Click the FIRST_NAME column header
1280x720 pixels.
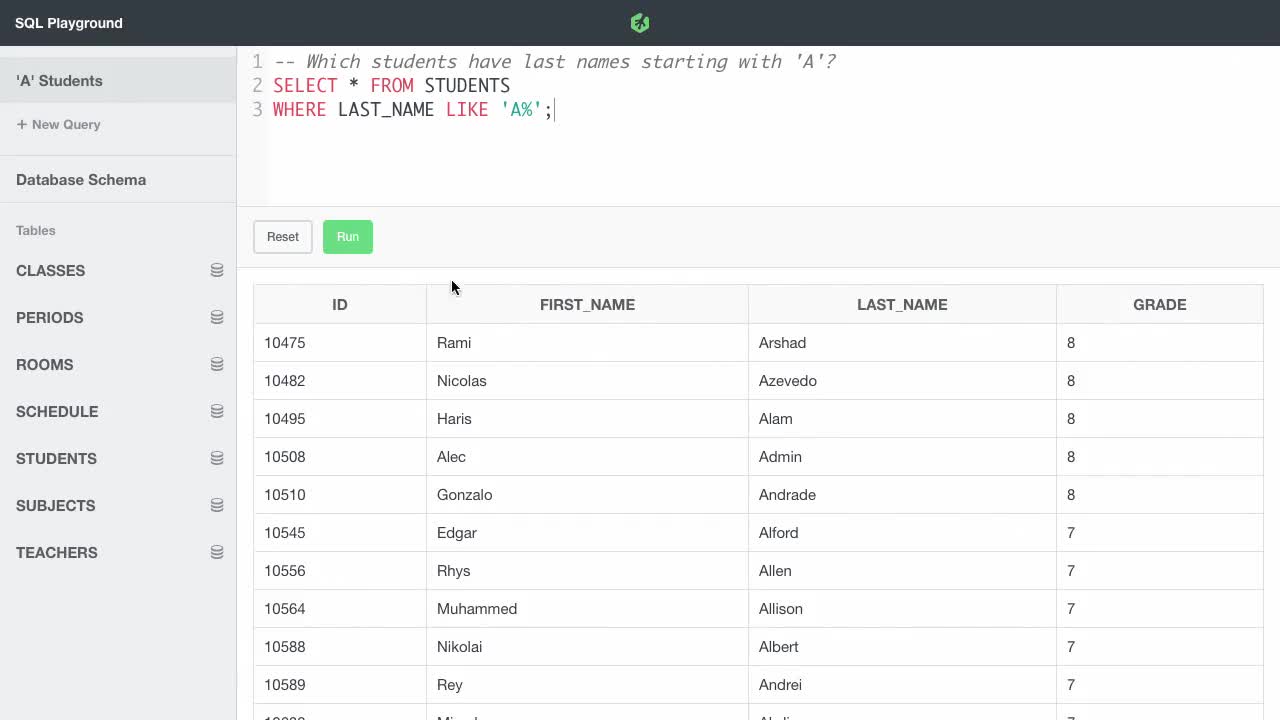point(587,304)
